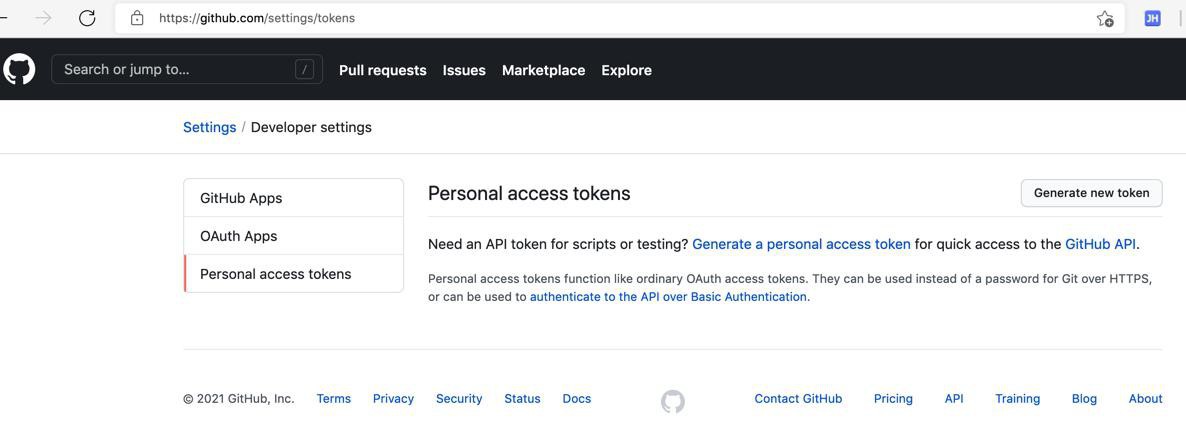This screenshot has width=1186, height=423.
Task: Add page to favorites with star icon
Action: coord(1104,18)
